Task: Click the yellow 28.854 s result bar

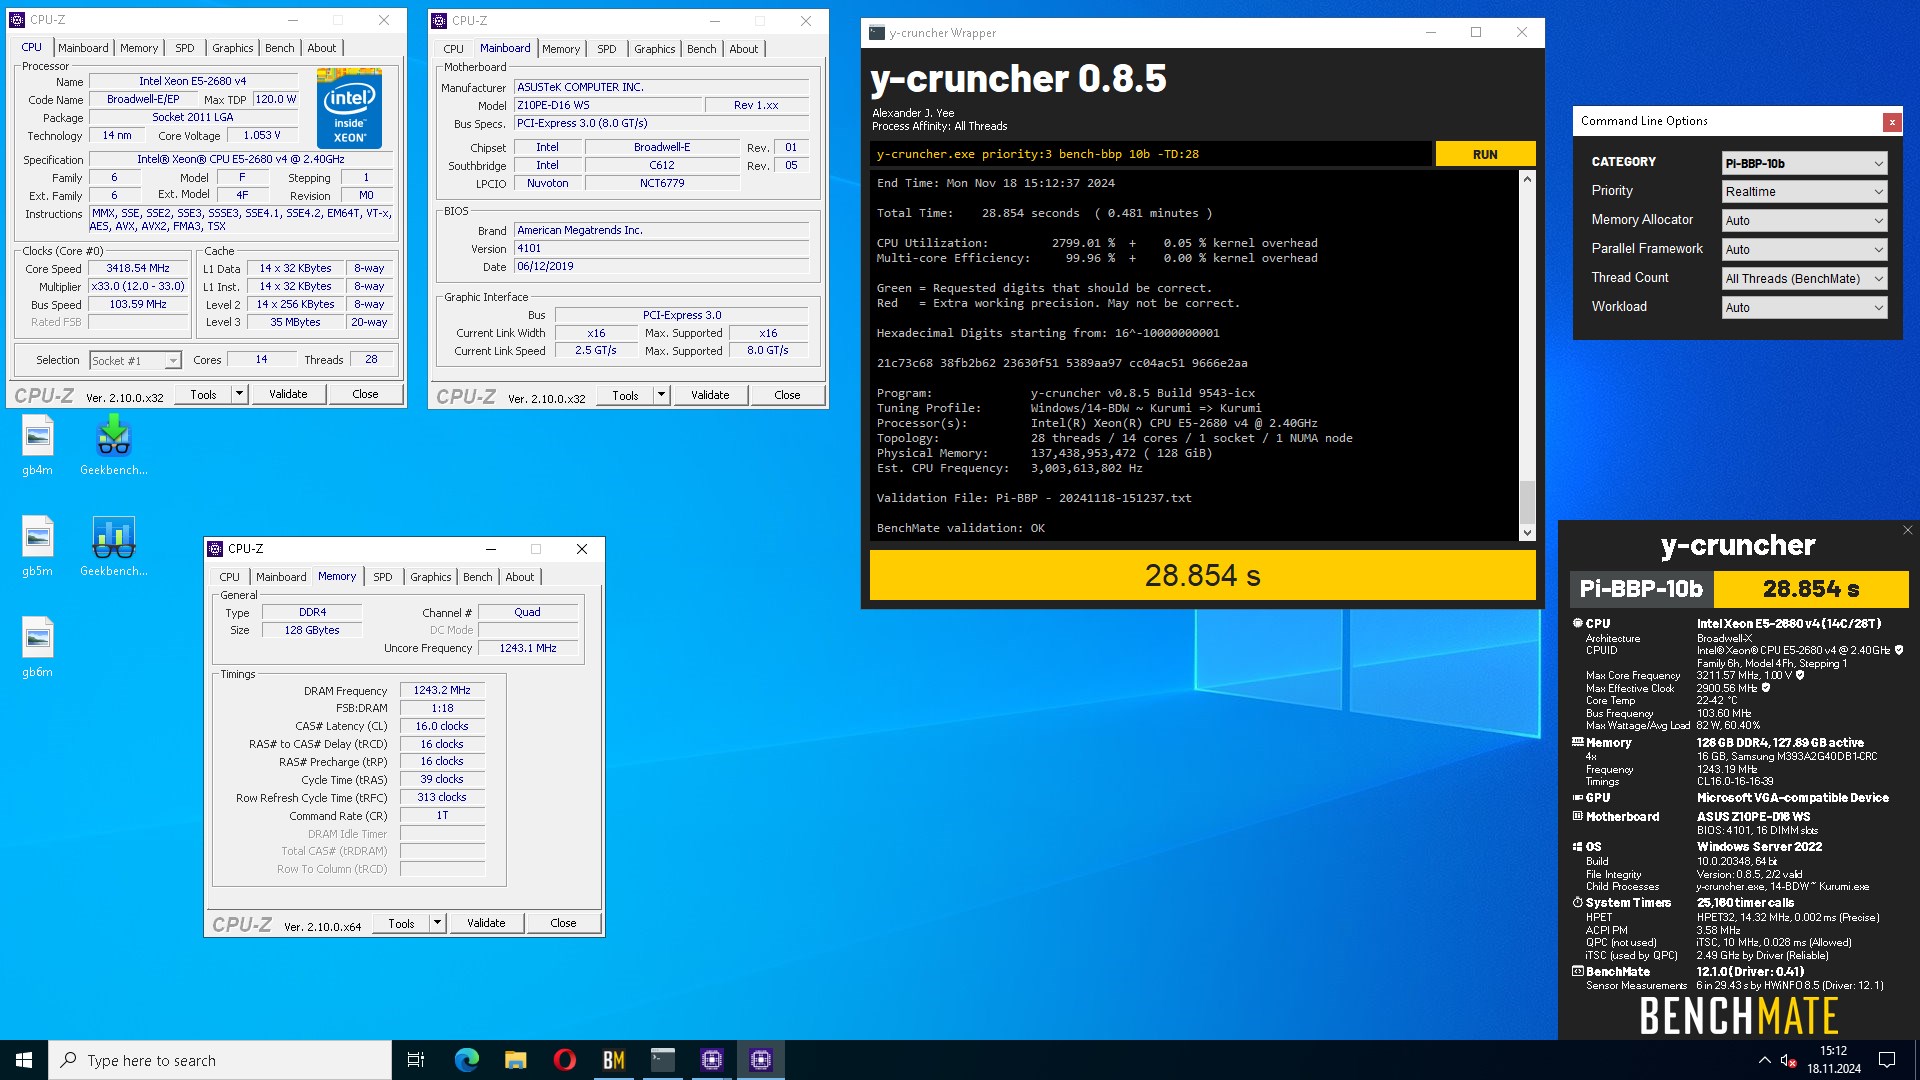Action: pyautogui.click(x=1202, y=575)
